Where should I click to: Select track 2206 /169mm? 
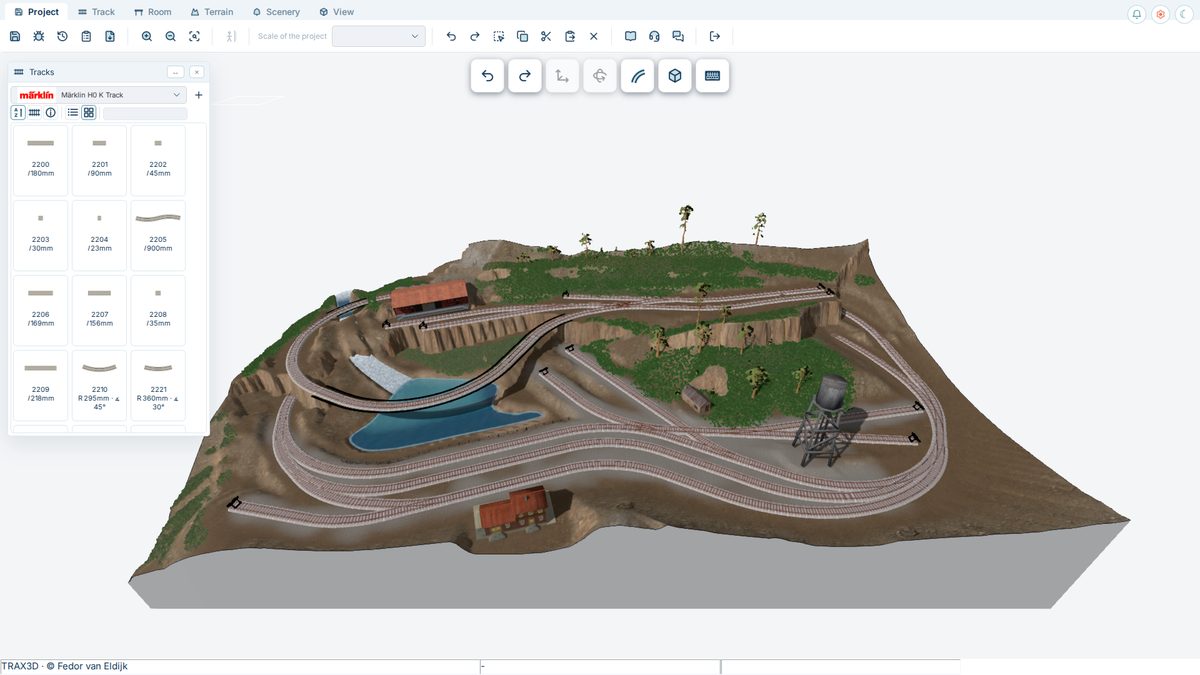point(40,310)
